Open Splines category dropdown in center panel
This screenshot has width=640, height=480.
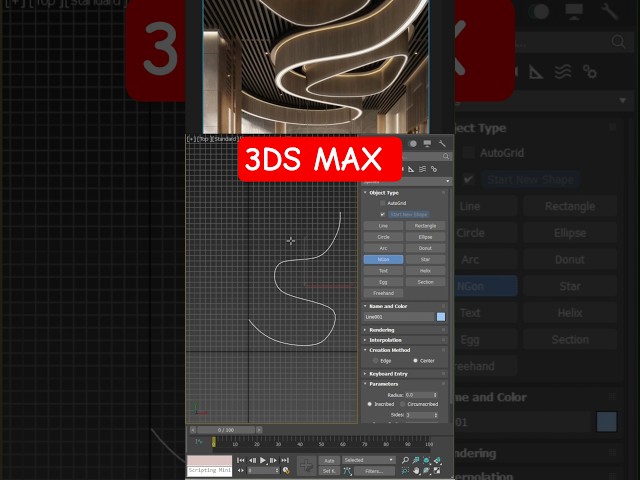pos(407,180)
